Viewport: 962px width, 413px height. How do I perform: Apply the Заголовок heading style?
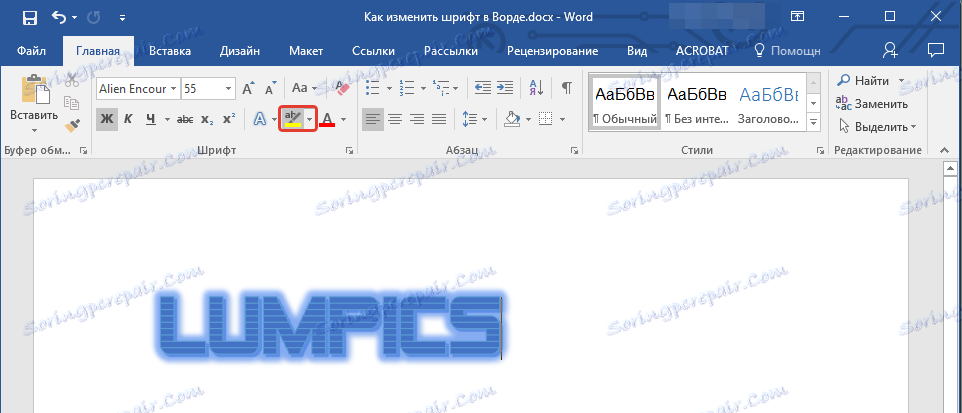click(x=769, y=102)
